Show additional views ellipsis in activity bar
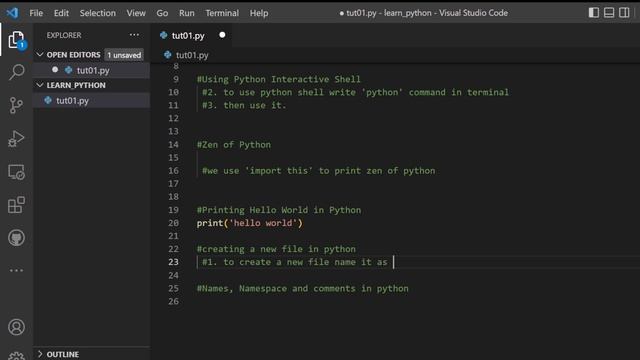640x360 pixels. click(x=16, y=270)
